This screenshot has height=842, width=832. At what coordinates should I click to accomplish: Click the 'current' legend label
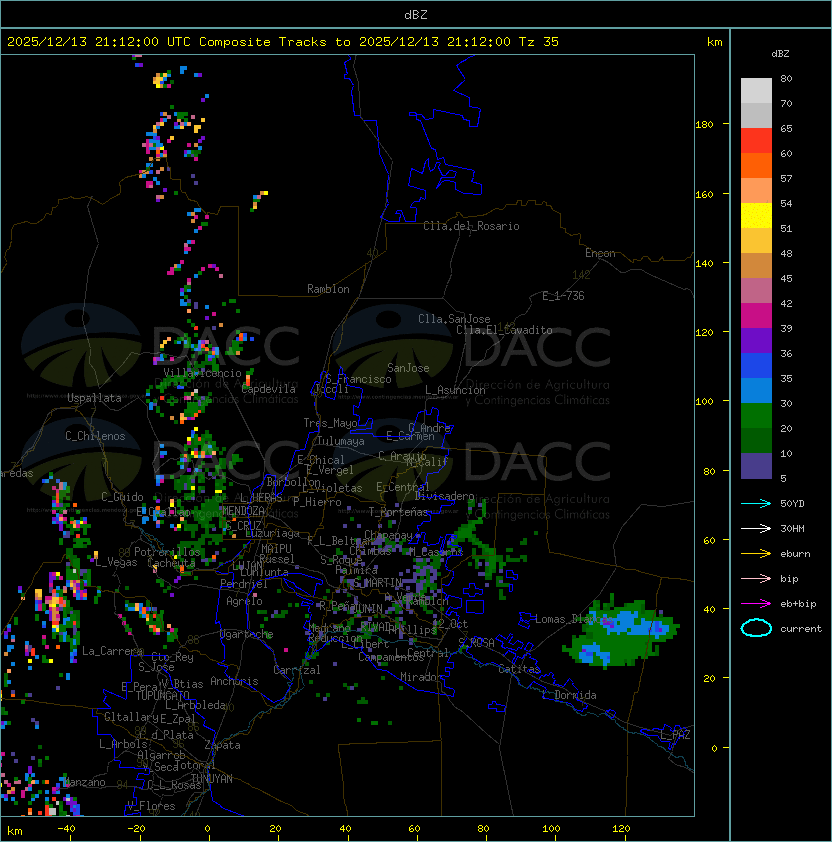[801, 629]
